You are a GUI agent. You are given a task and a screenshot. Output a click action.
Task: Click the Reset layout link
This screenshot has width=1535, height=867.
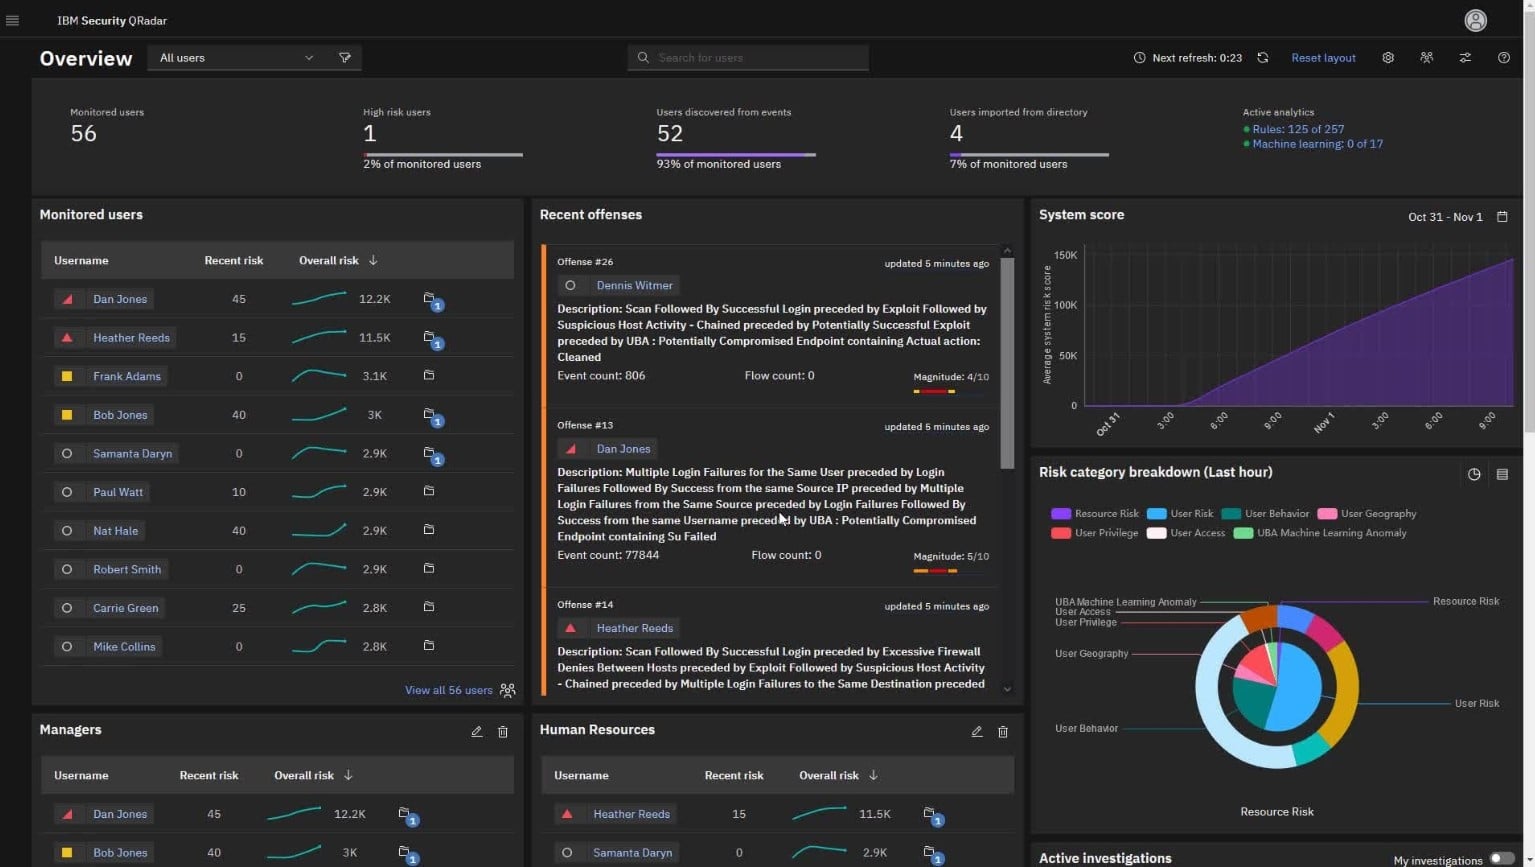click(1323, 58)
